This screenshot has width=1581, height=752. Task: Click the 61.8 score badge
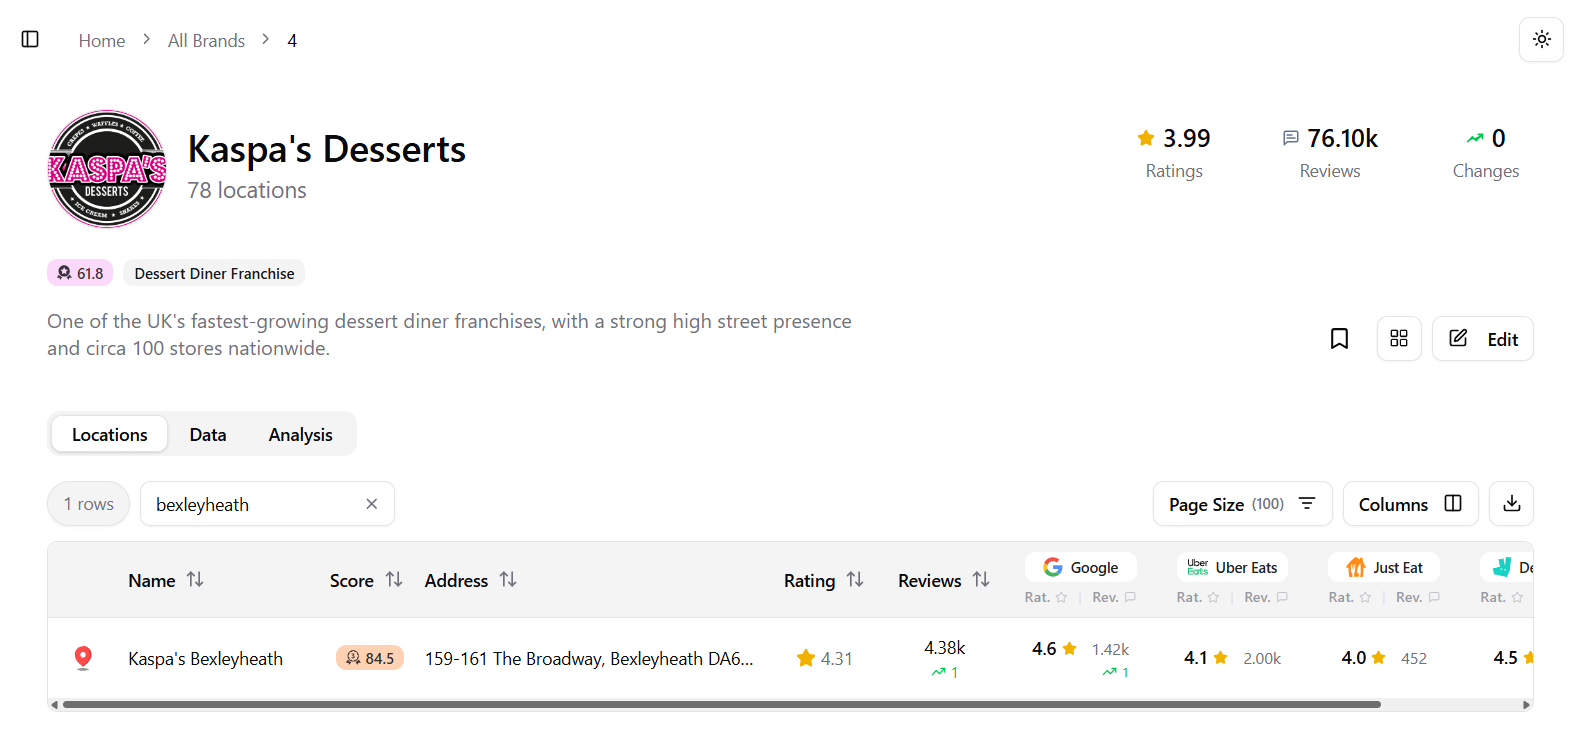[80, 273]
